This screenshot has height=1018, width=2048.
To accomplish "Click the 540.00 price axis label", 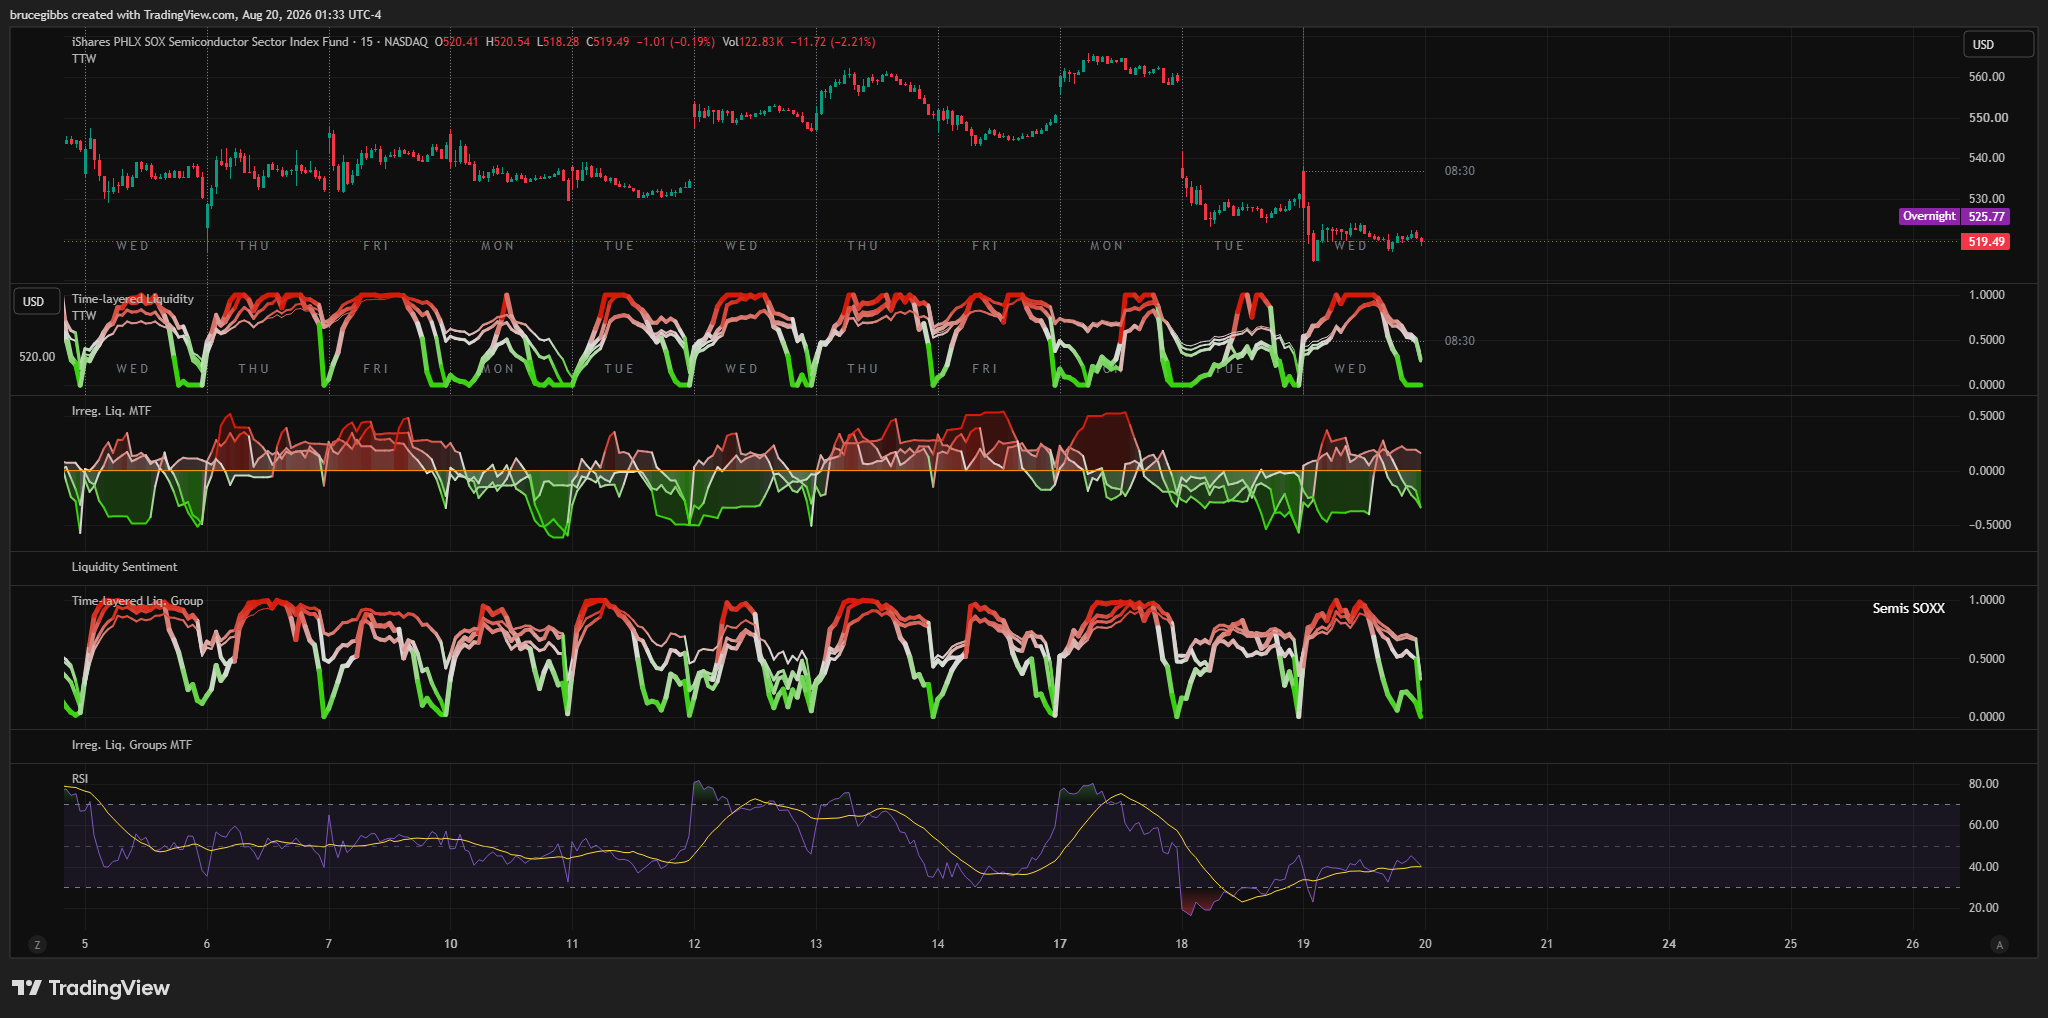I will pyautogui.click(x=1987, y=158).
